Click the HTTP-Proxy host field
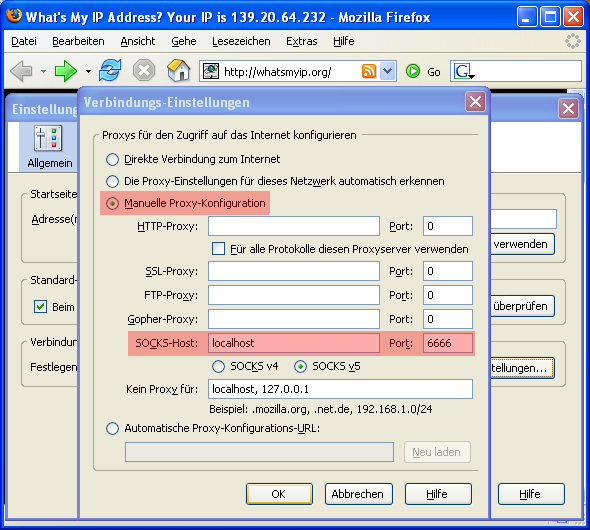This screenshot has height=530, width=590. (x=294, y=226)
